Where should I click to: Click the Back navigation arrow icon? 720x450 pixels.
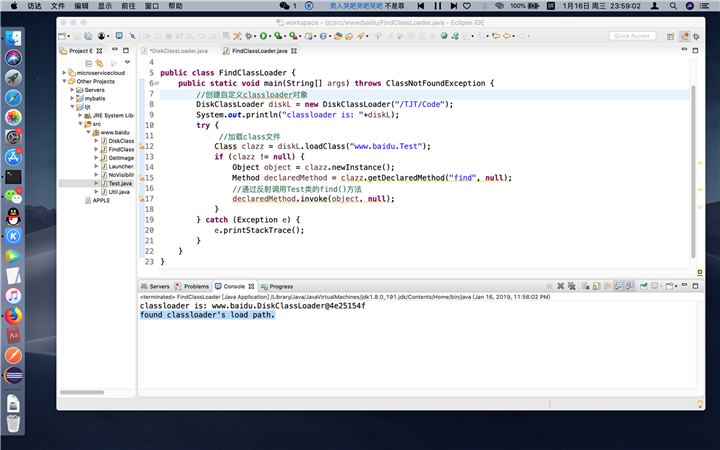pyautogui.click(x=506, y=36)
